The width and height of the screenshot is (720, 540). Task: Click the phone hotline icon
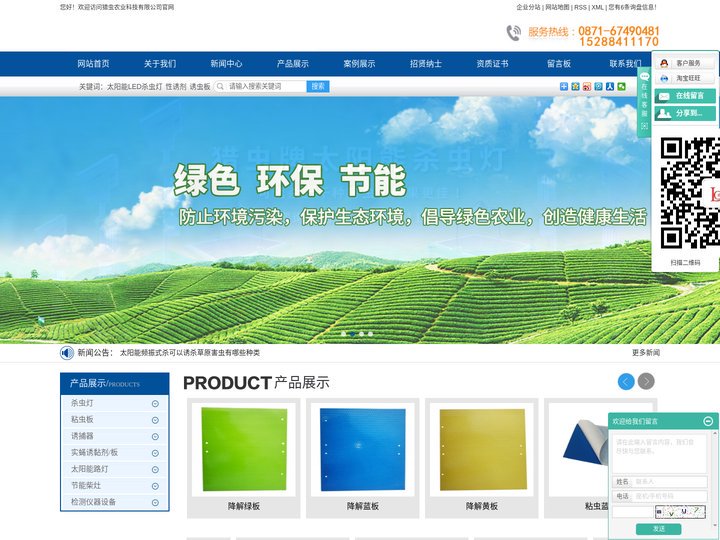click(513, 33)
